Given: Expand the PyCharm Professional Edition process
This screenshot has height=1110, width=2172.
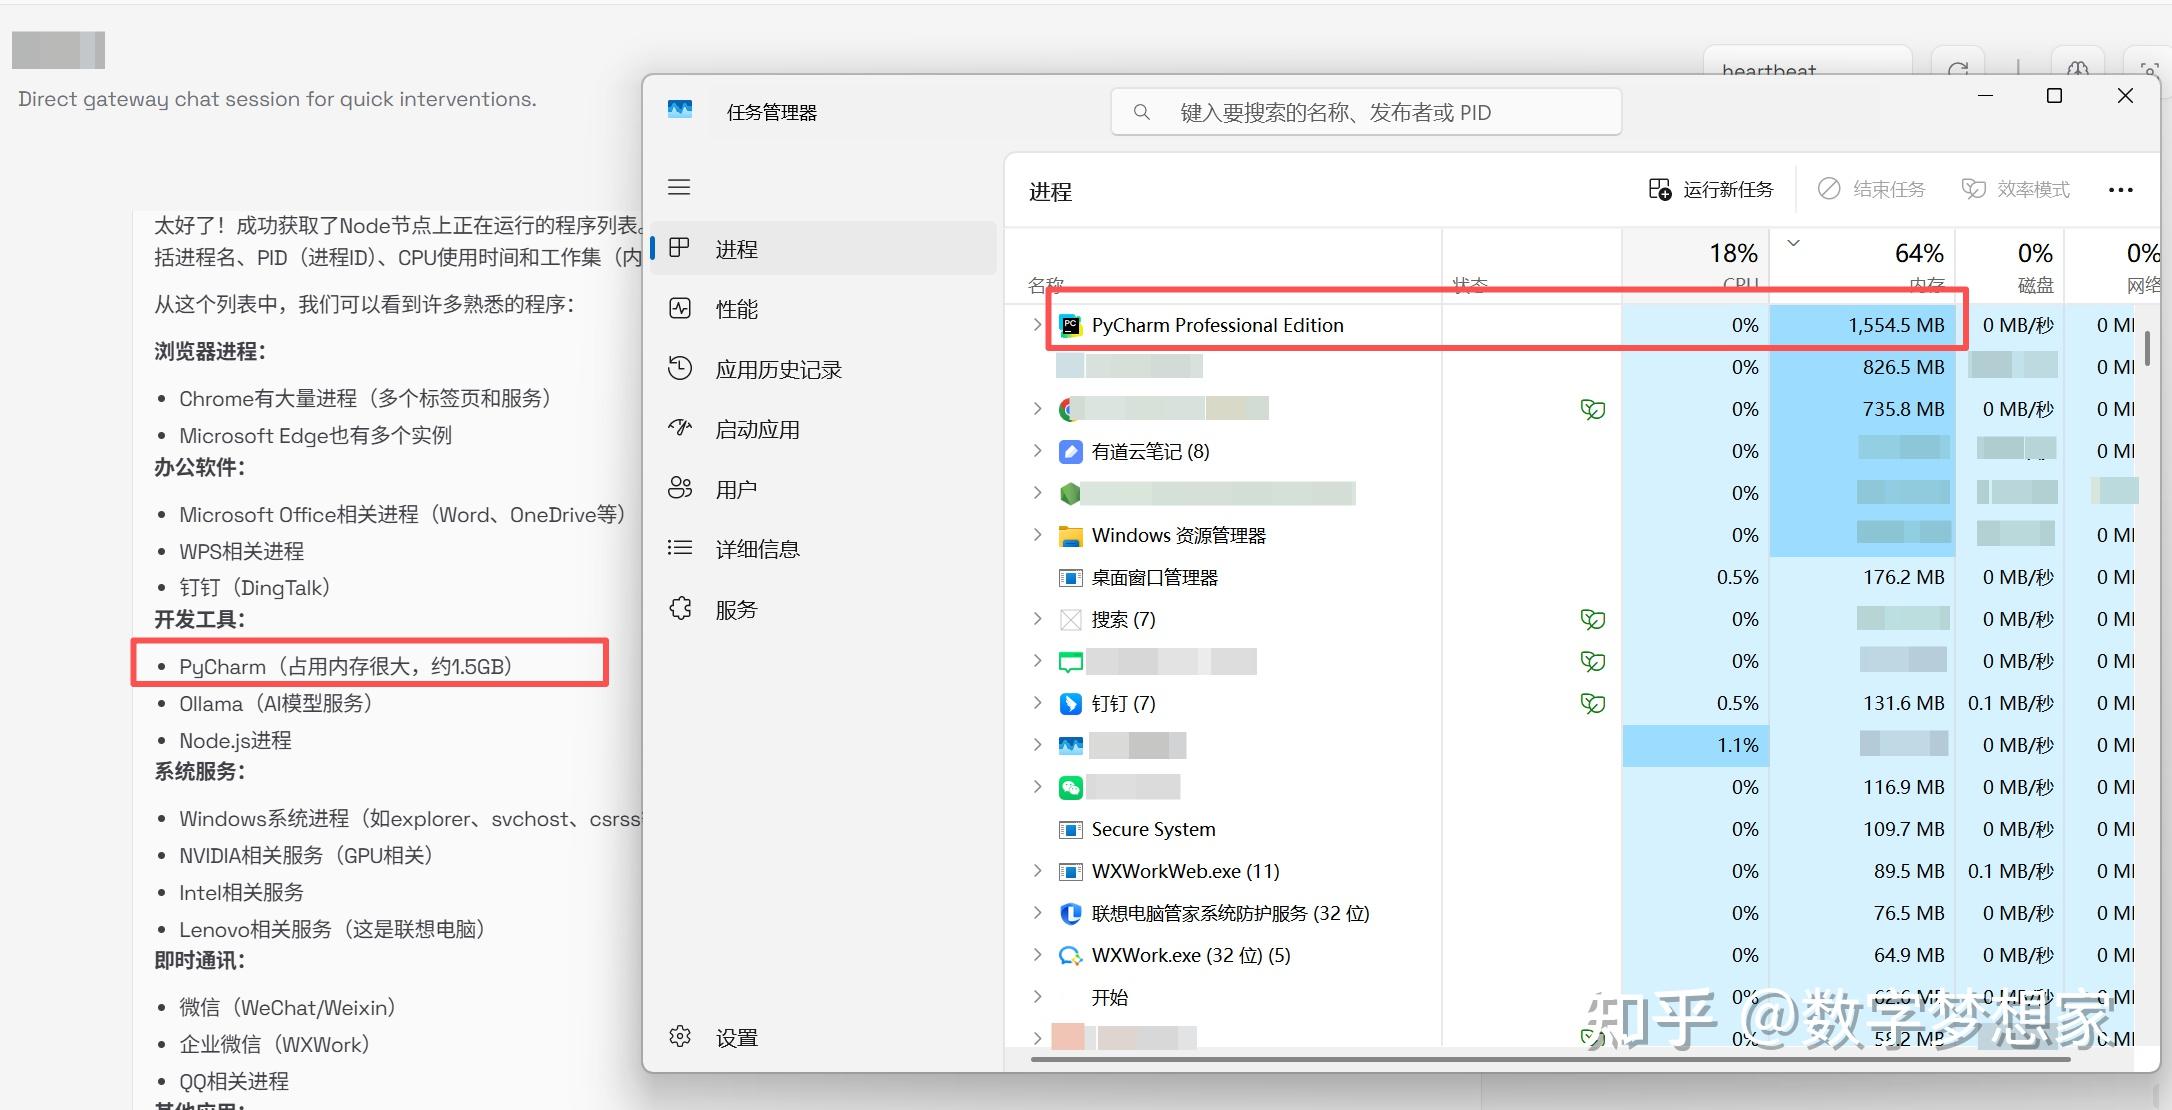Looking at the screenshot, I should (1036, 324).
